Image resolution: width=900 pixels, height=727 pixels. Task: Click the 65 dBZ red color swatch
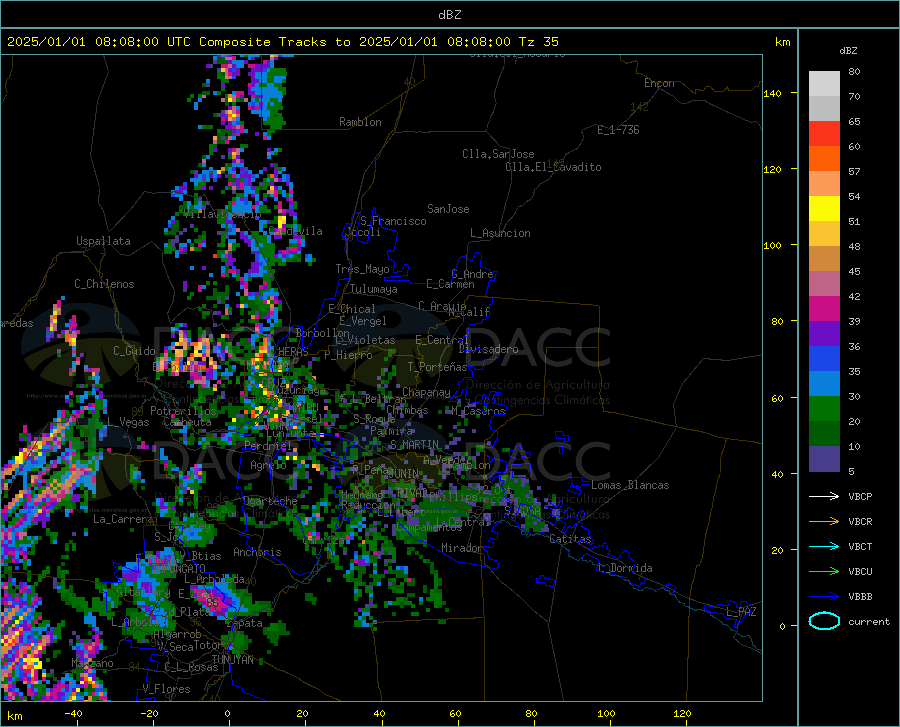[824, 134]
